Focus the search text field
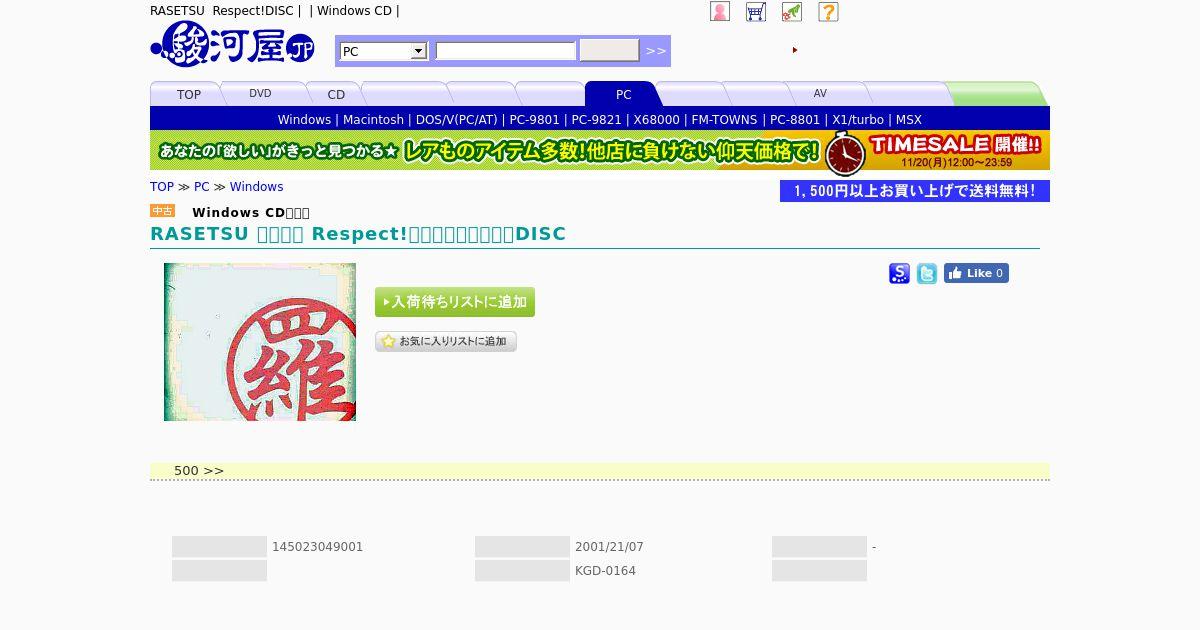The width and height of the screenshot is (1200, 630). pos(506,51)
